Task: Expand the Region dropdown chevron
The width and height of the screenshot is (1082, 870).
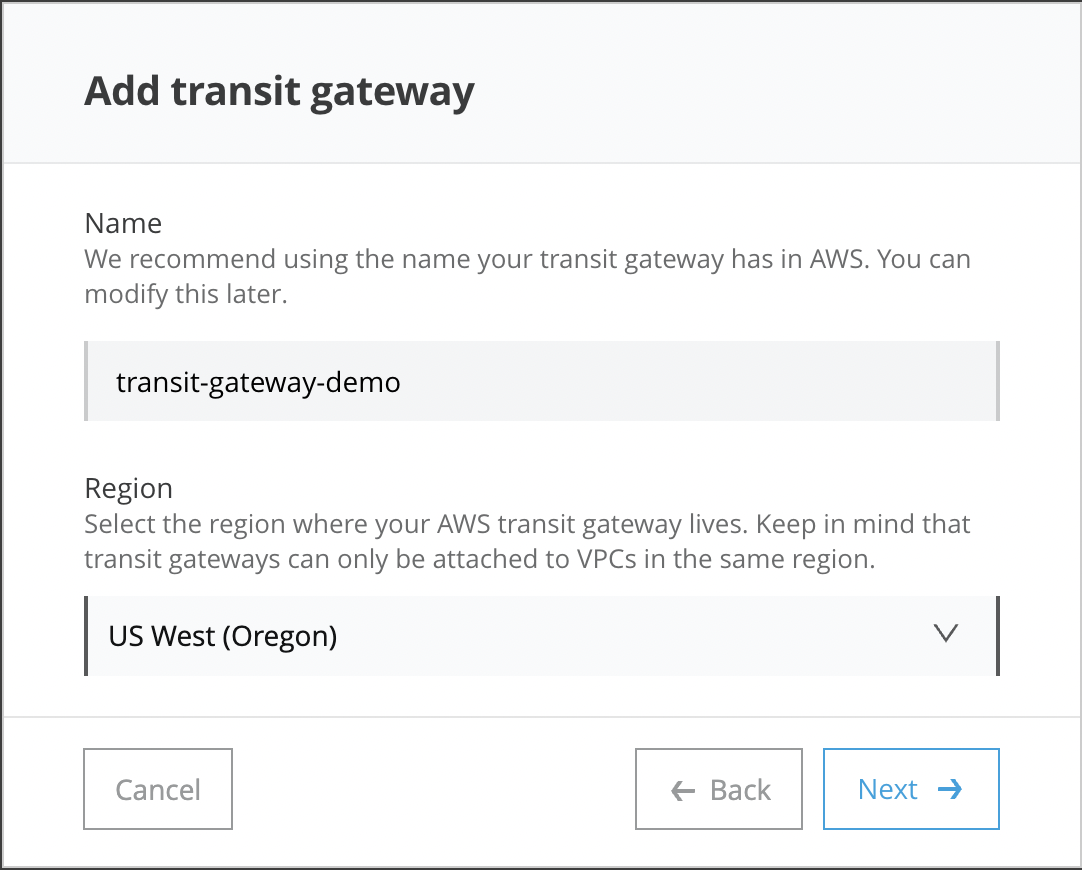Action: click(x=945, y=634)
